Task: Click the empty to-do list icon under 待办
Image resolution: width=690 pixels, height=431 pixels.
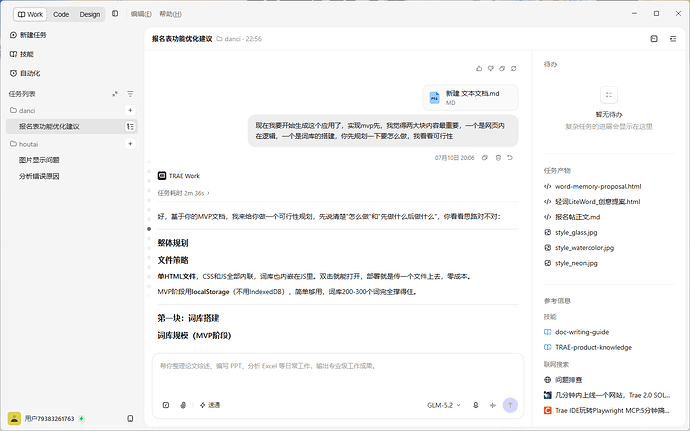Action: pos(609,95)
